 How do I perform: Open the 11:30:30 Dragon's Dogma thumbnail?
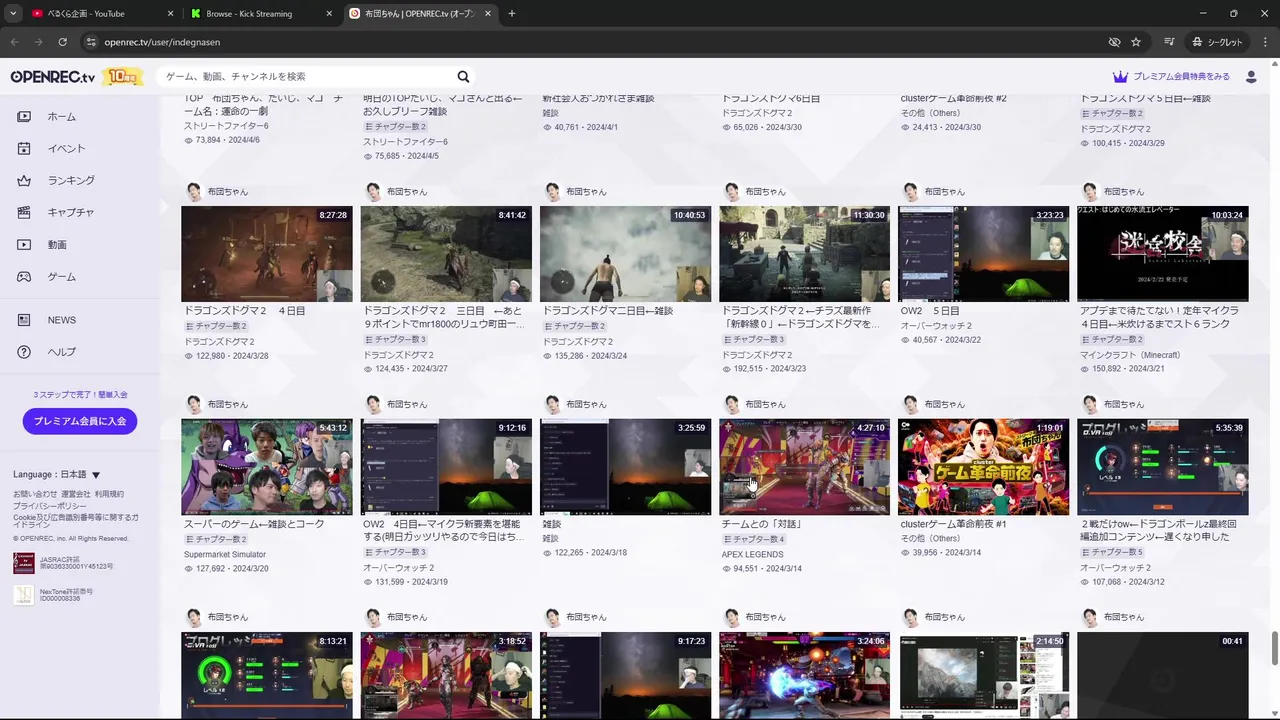804,254
